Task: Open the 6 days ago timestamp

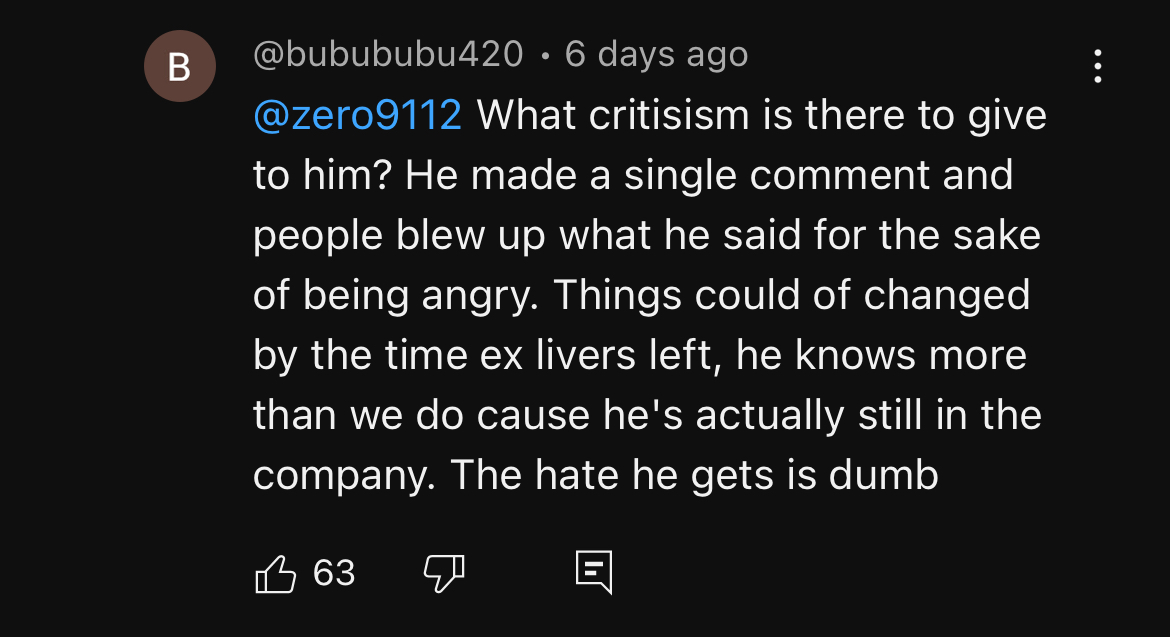Action: click(656, 54)
